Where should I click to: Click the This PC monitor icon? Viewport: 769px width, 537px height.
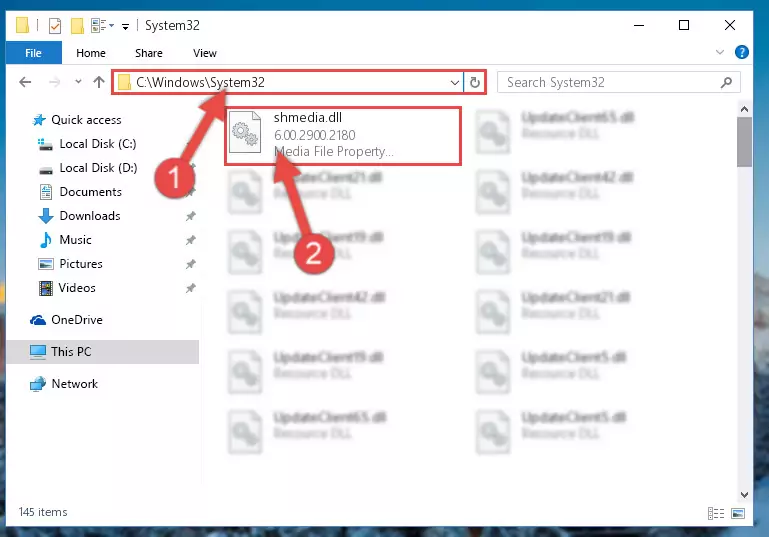point(38,352)
